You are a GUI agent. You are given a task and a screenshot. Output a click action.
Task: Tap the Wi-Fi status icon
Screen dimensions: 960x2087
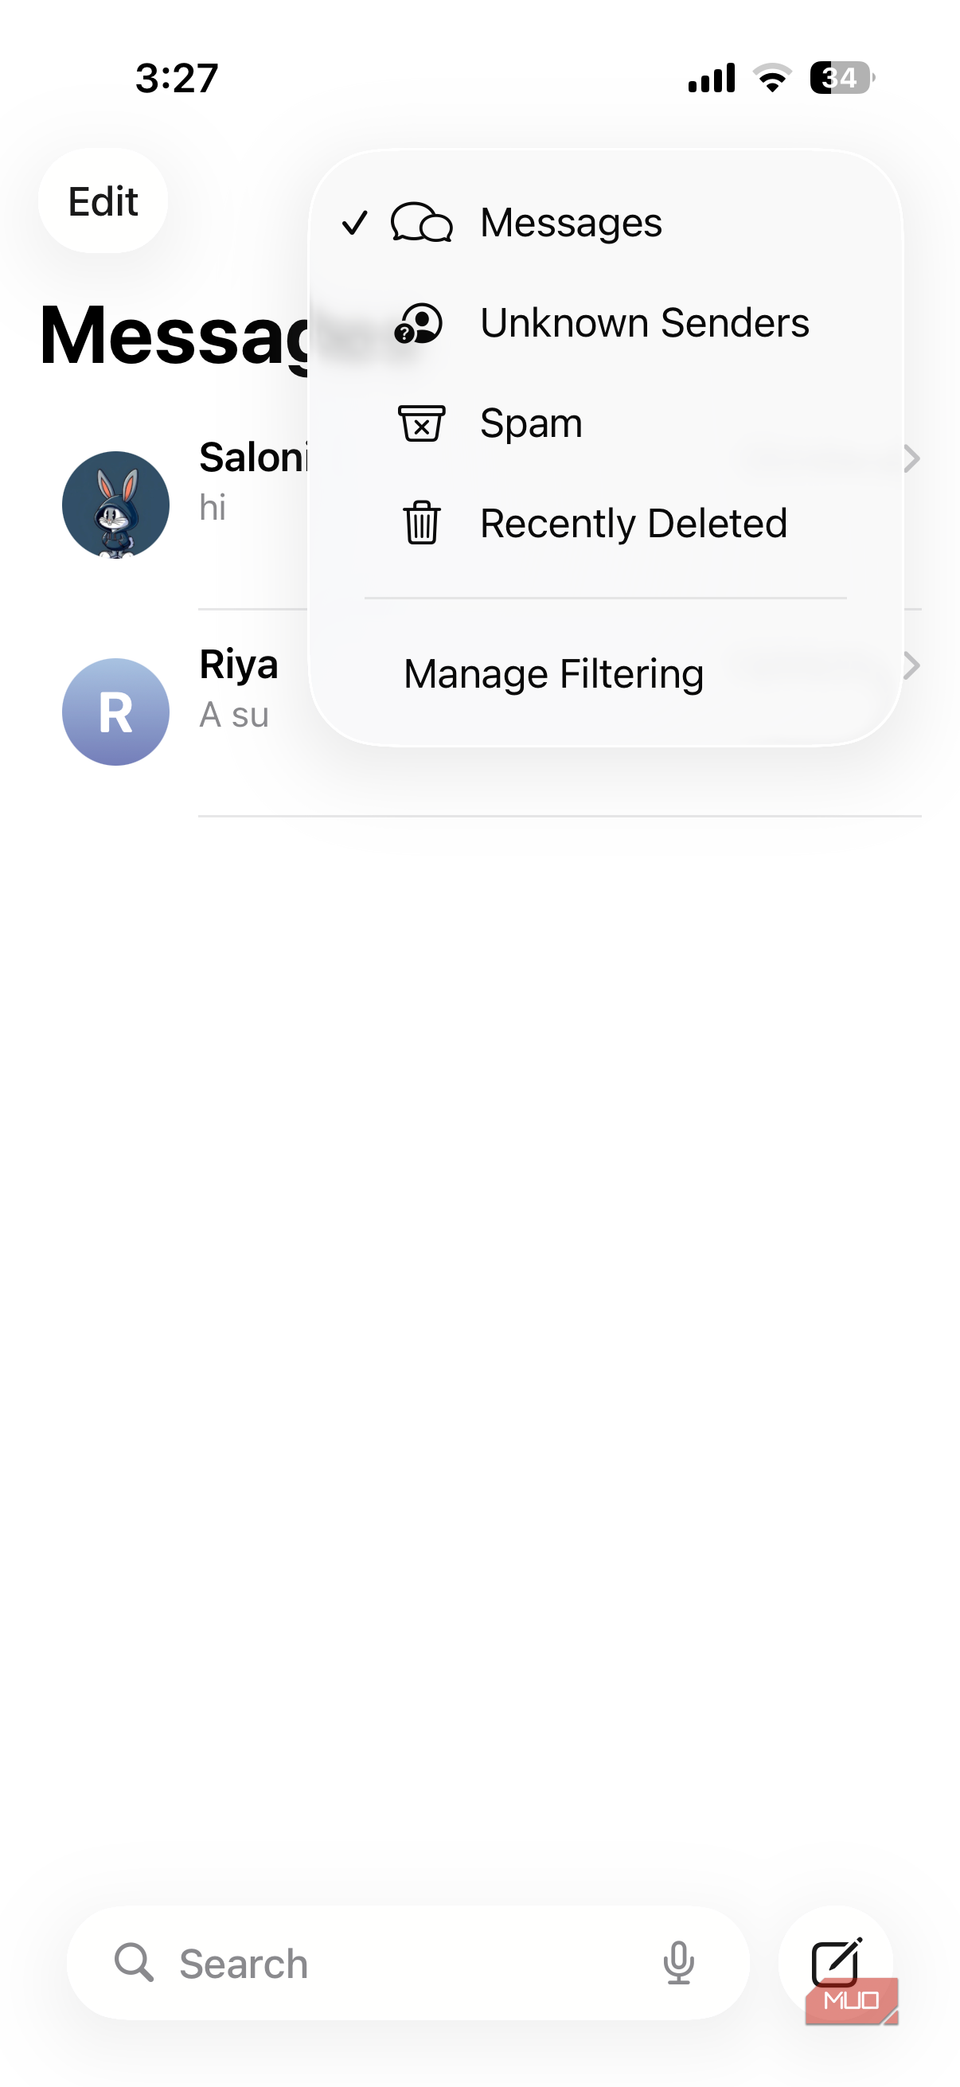tap(771, 78)
